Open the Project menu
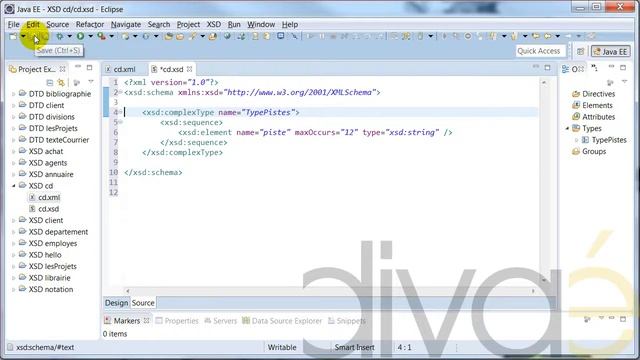640x360 pixels. click(x=188, y=24)
